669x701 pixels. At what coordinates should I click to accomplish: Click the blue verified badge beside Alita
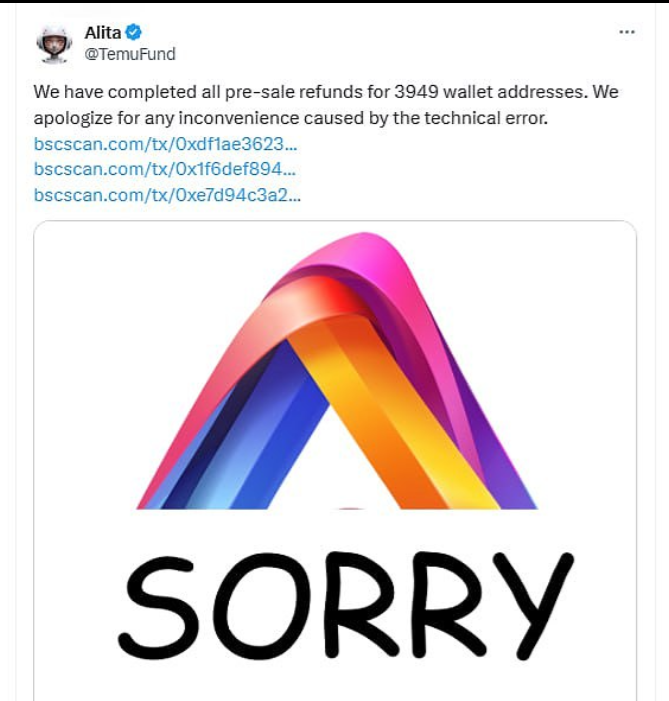(x=133, y=32)
